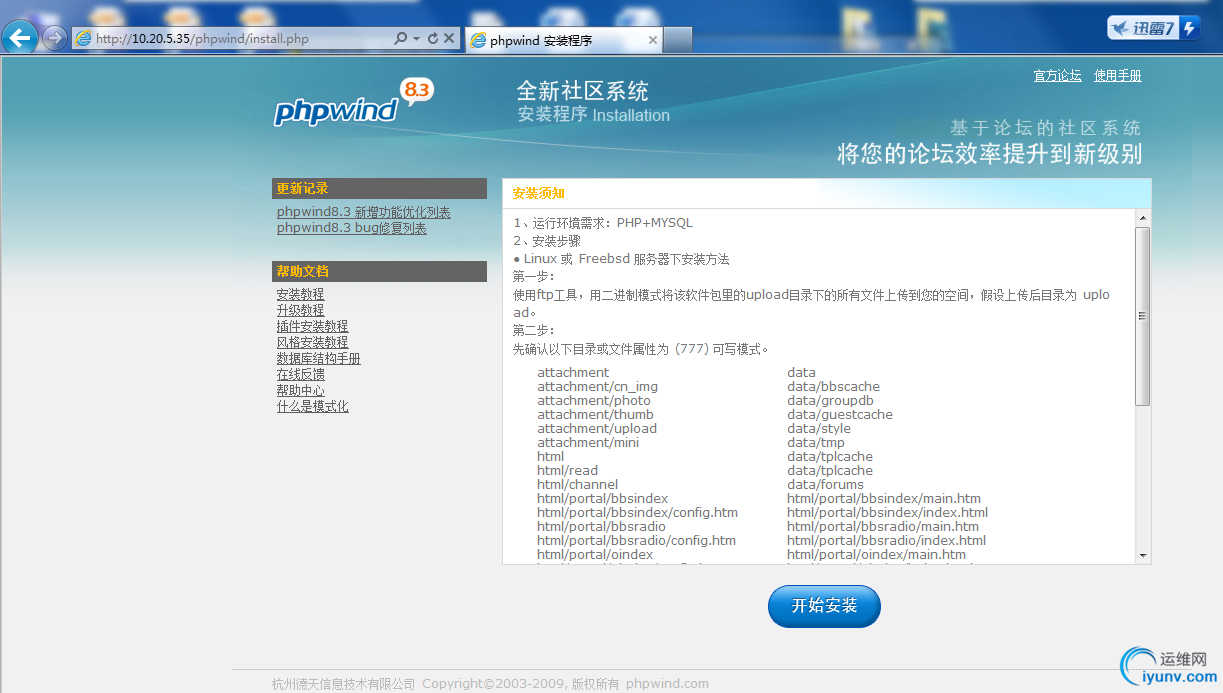Viewport: 1223px width, 693px height.
Task: Click the text attachment/photo
Action: [x=593, y=400]
